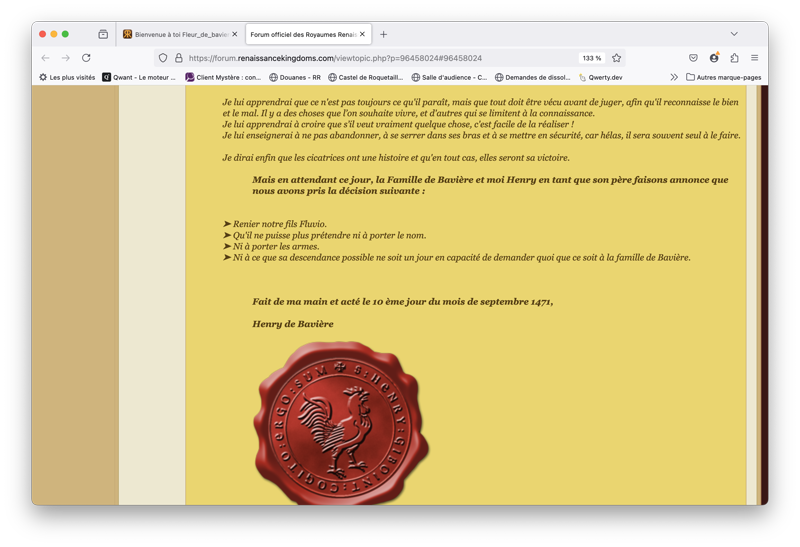Open Client Mystère bookmark
This screenshot has height=547, width=800.
click(x=223, y=78)
